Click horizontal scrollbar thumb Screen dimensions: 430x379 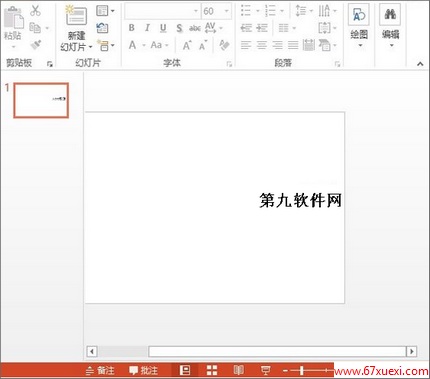[277, 351]
